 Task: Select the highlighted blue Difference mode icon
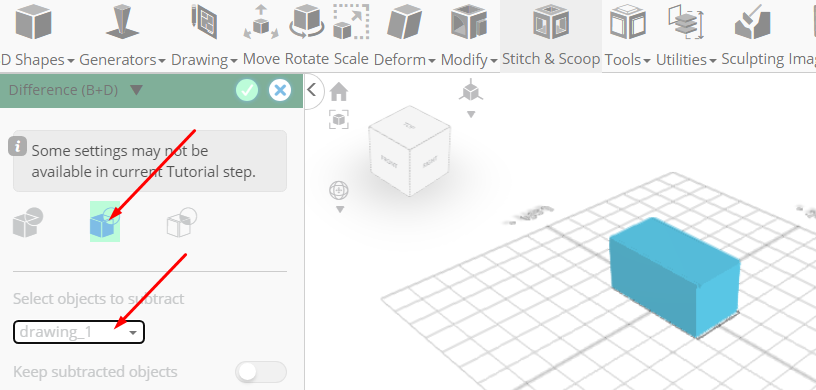105,221
